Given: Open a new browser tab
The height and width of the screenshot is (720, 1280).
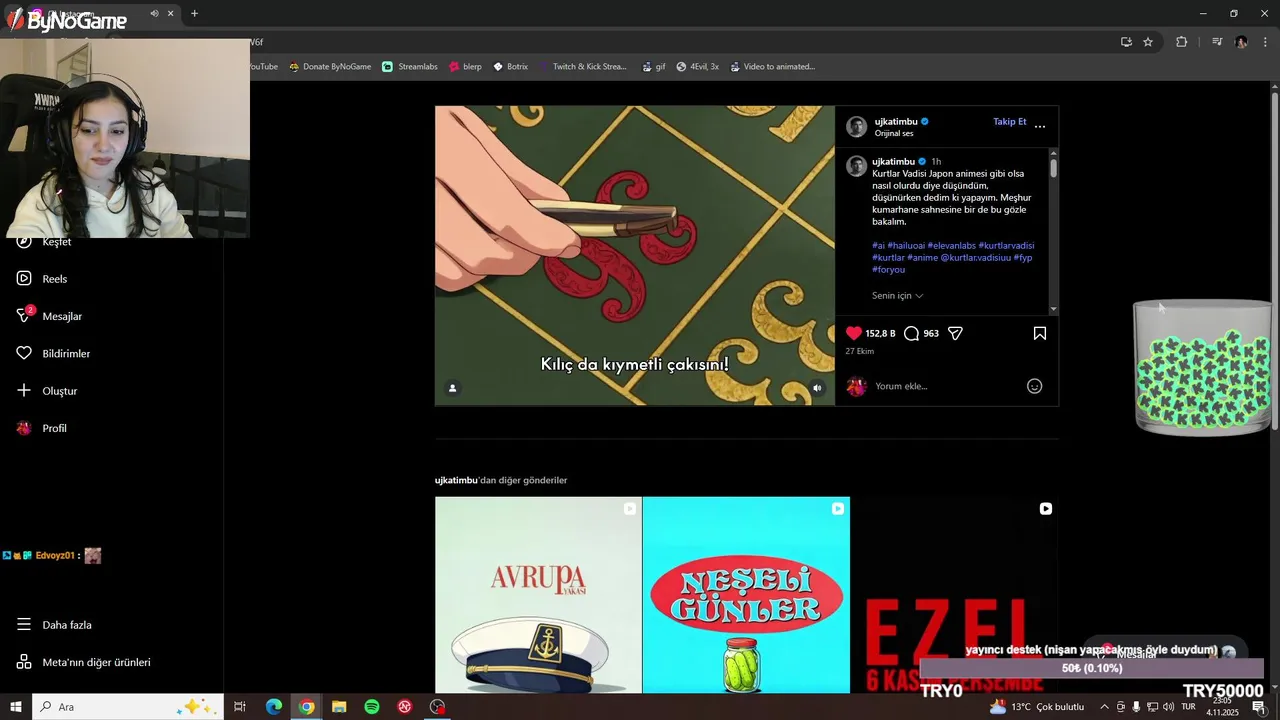Looking at the screenshot, I should 194,14.
